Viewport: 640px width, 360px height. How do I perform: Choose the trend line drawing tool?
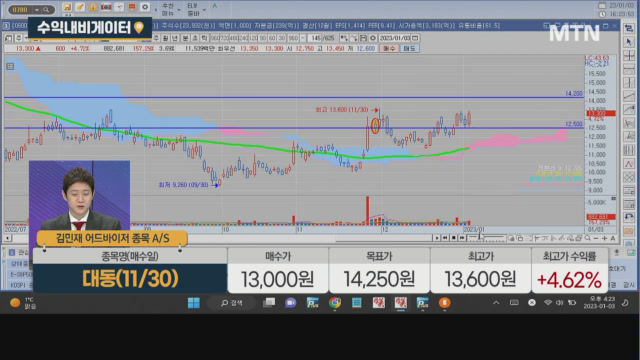point(629,96)
